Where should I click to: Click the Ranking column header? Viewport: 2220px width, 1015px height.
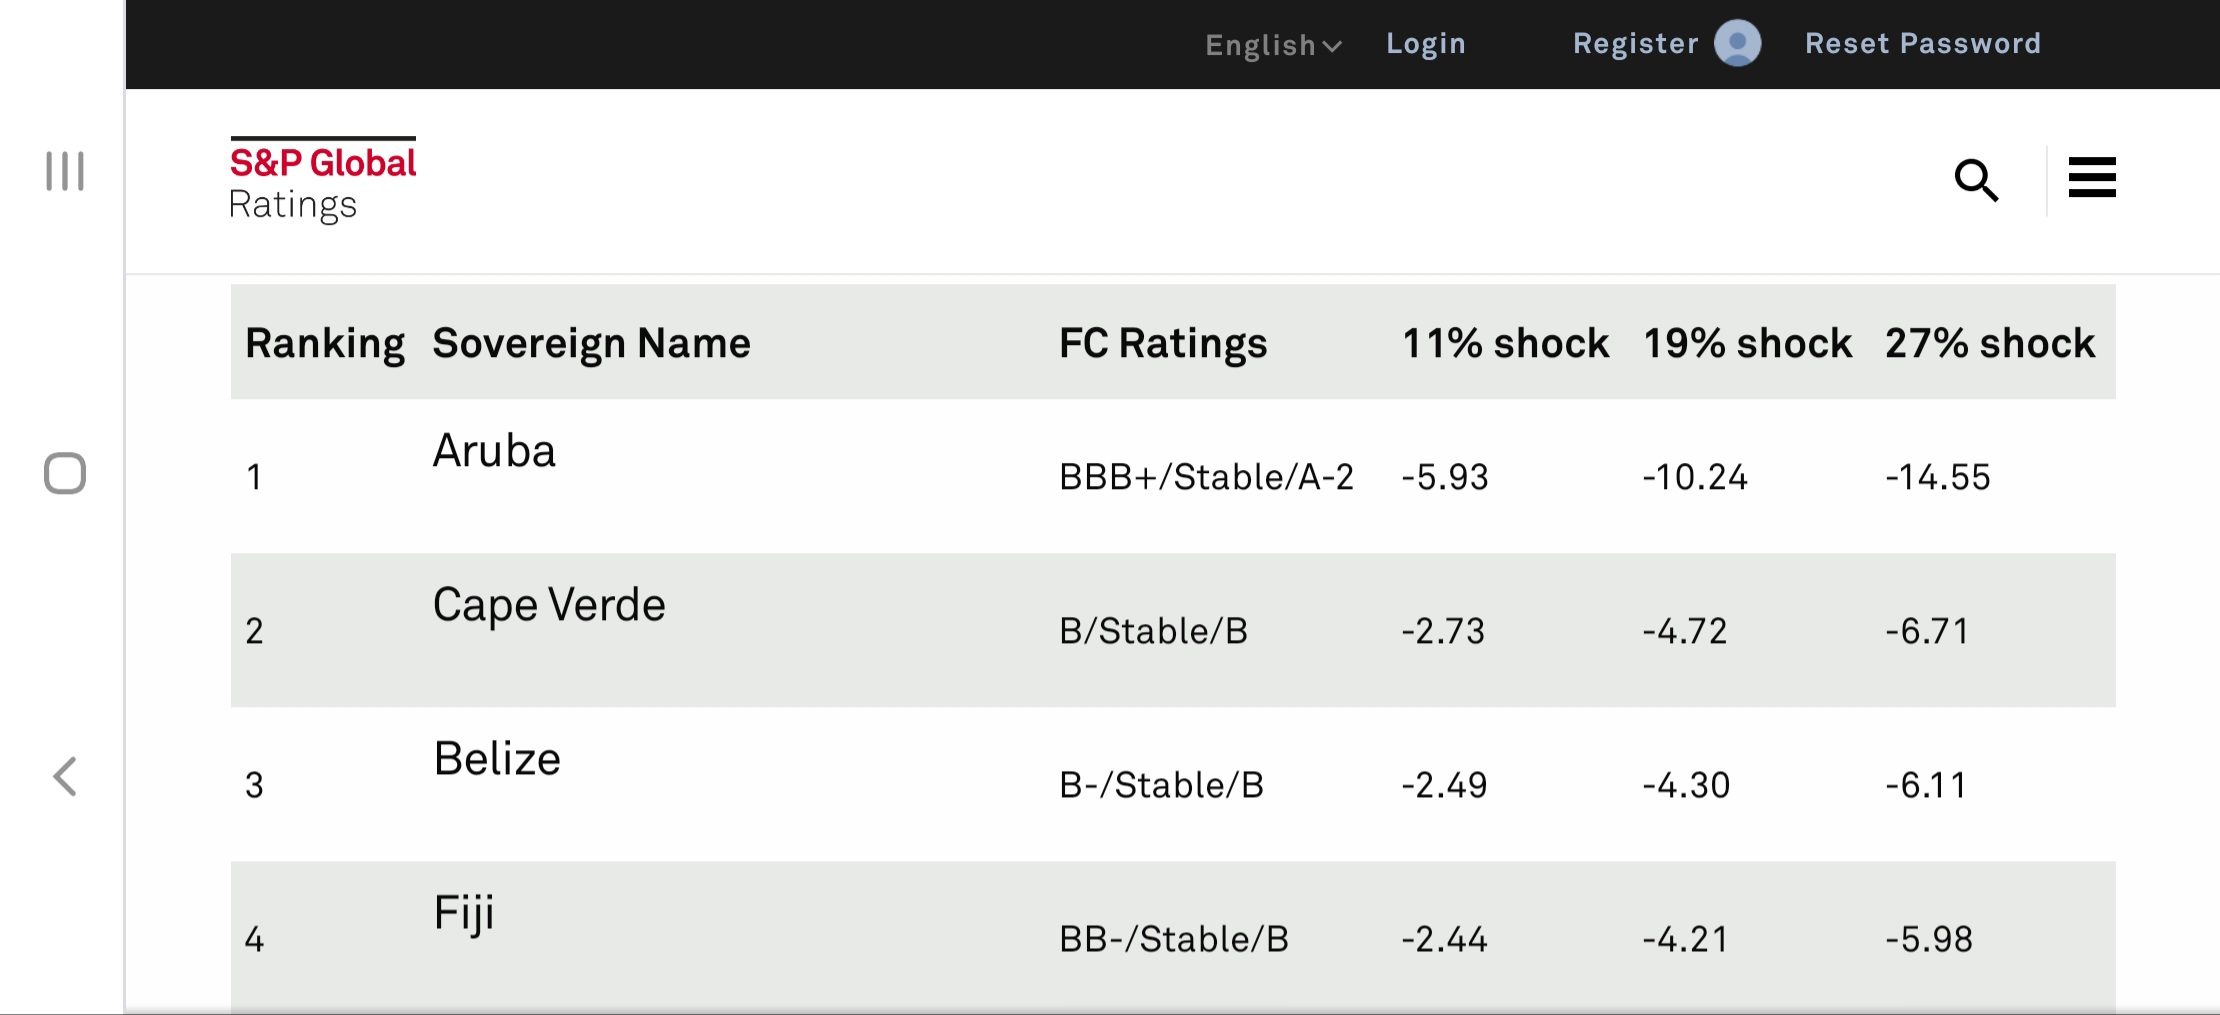(325, 343)
